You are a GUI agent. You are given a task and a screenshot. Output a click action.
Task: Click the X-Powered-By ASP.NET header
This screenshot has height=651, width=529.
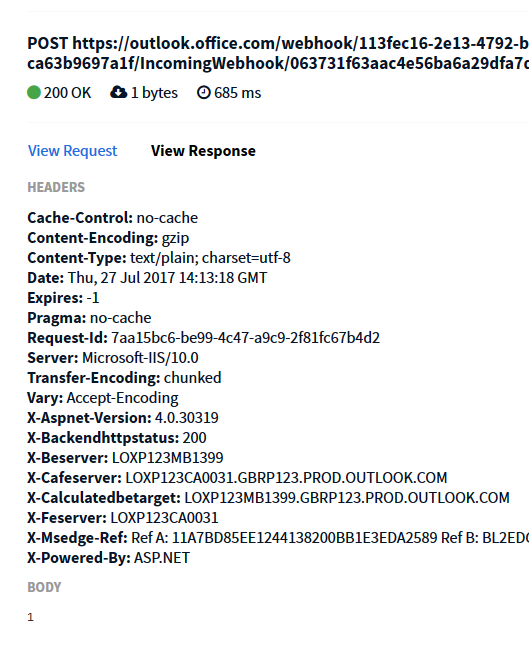pyautogui.click(x=109, y=558)
